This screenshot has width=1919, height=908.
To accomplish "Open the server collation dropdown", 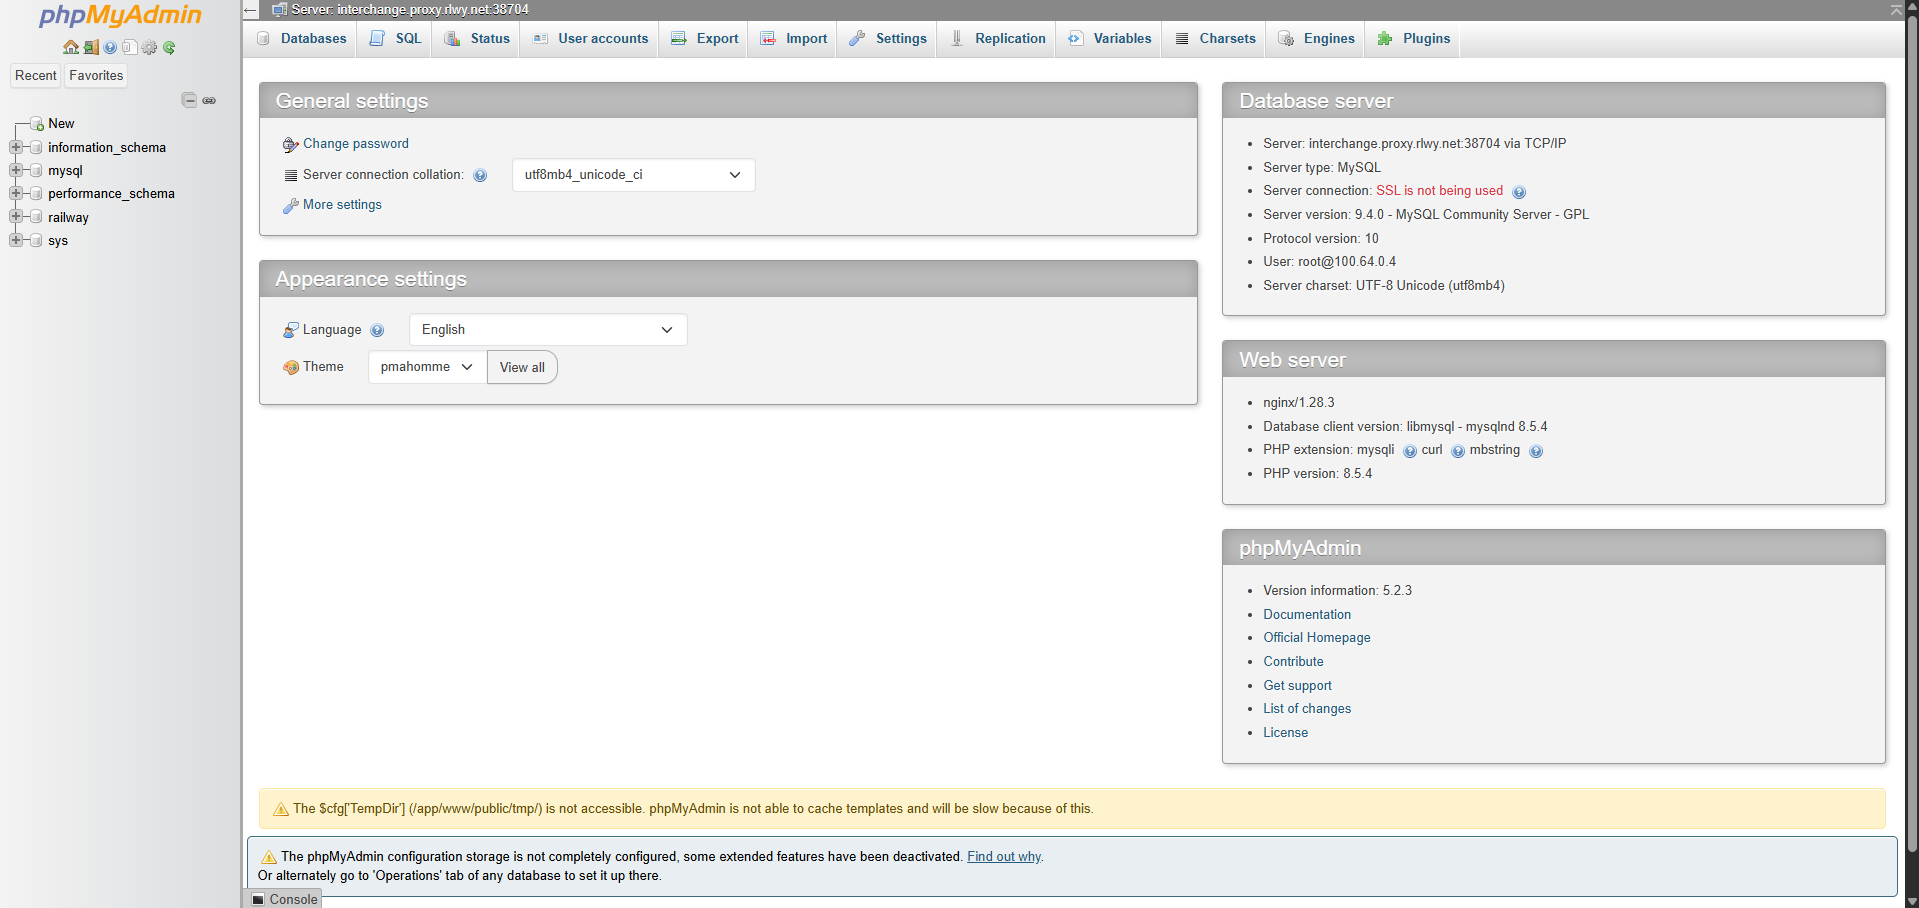I will [633, 175].
